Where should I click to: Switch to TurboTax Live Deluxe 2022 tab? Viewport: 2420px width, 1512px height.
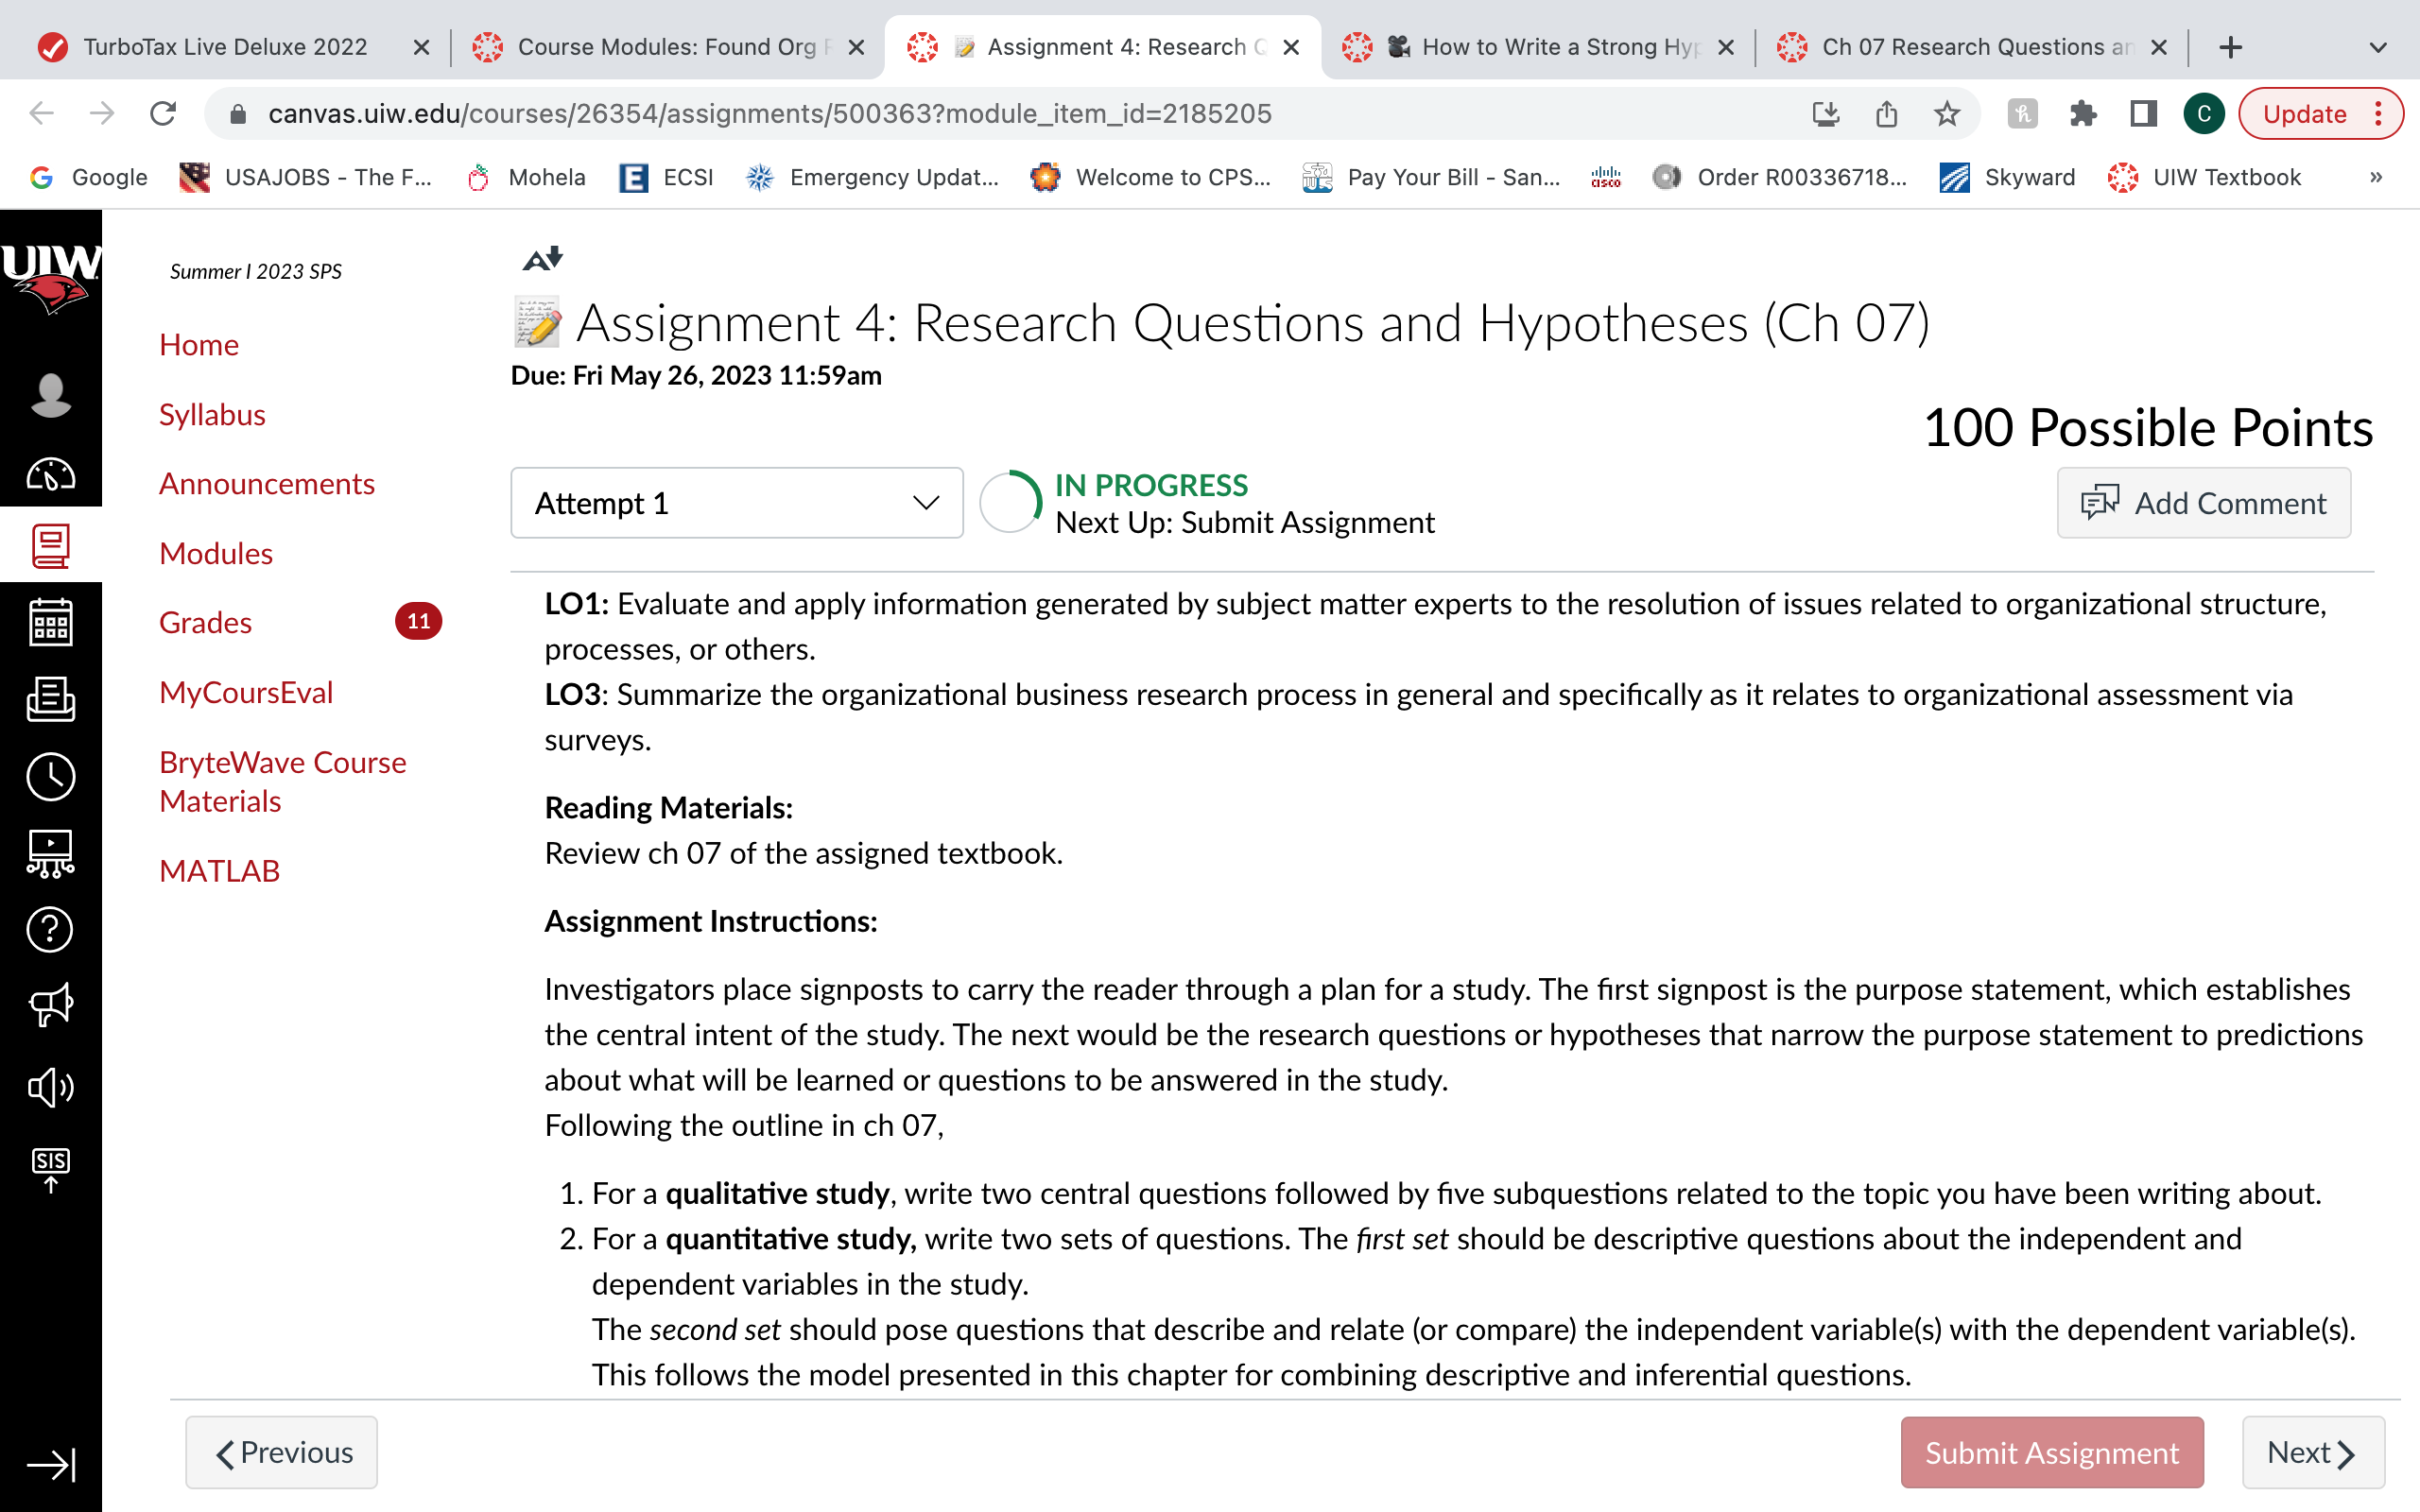pyautogui.click(x=225, y=47)
